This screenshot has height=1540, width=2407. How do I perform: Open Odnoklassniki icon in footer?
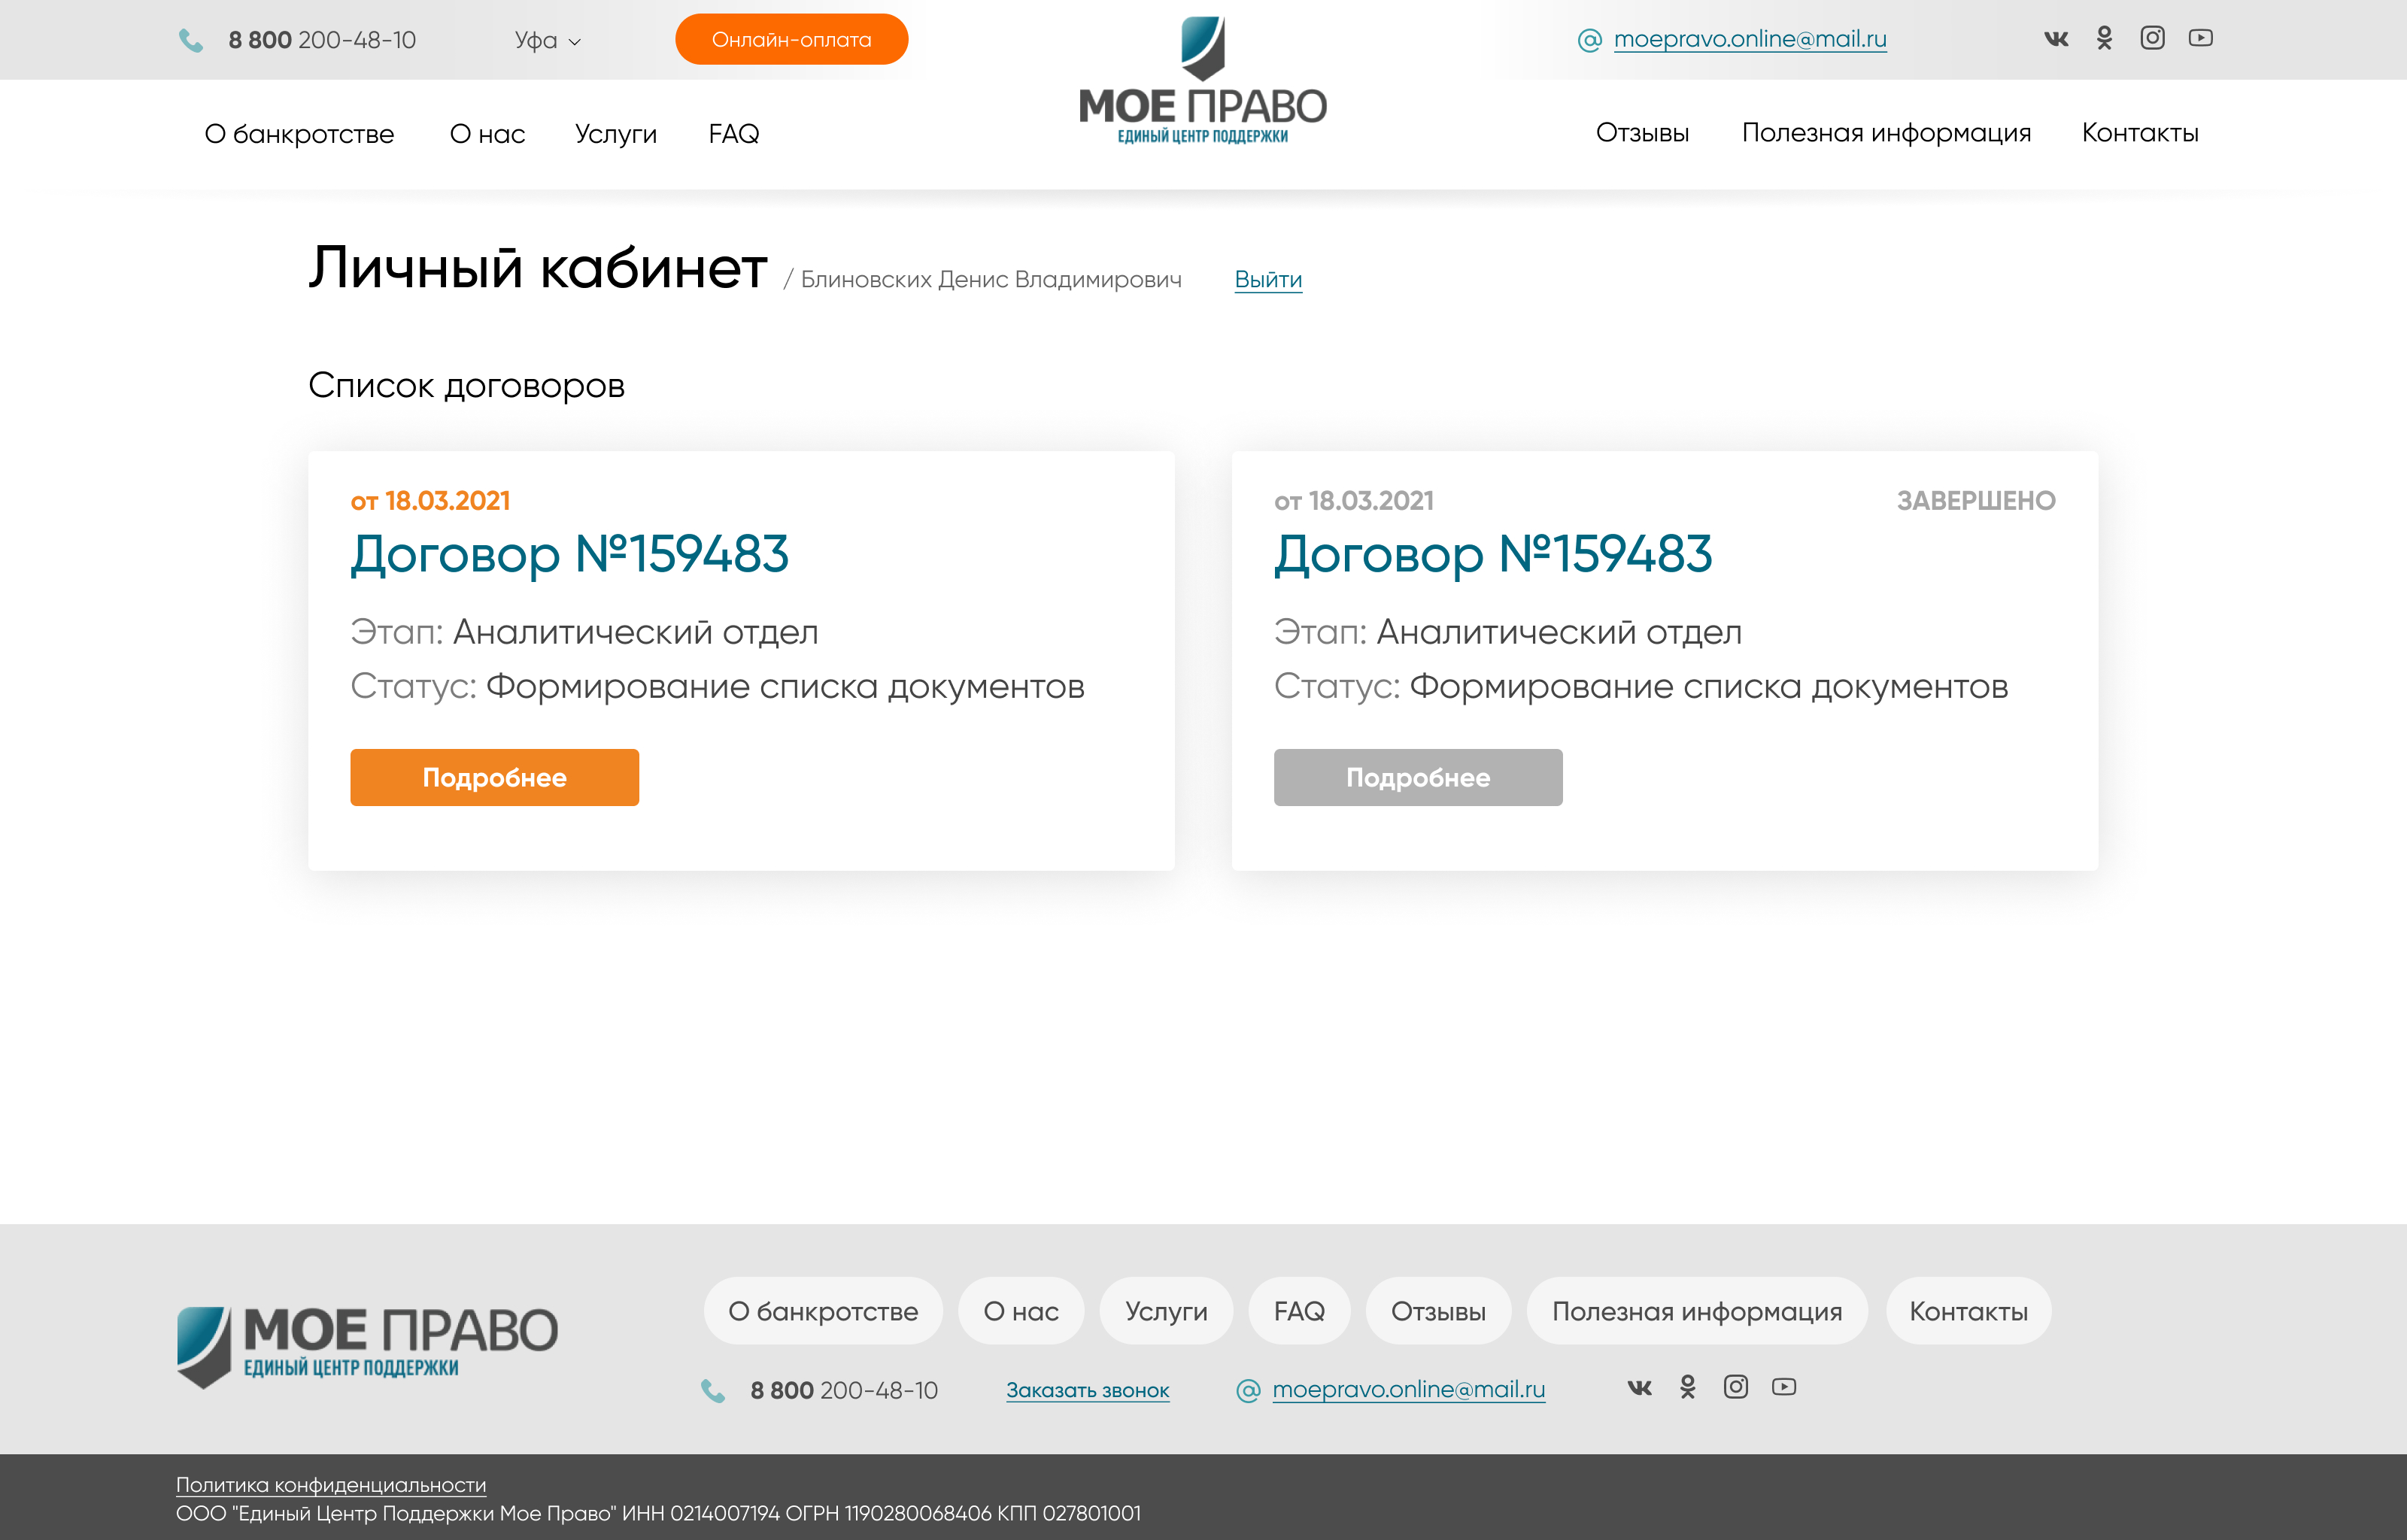1687,1387
